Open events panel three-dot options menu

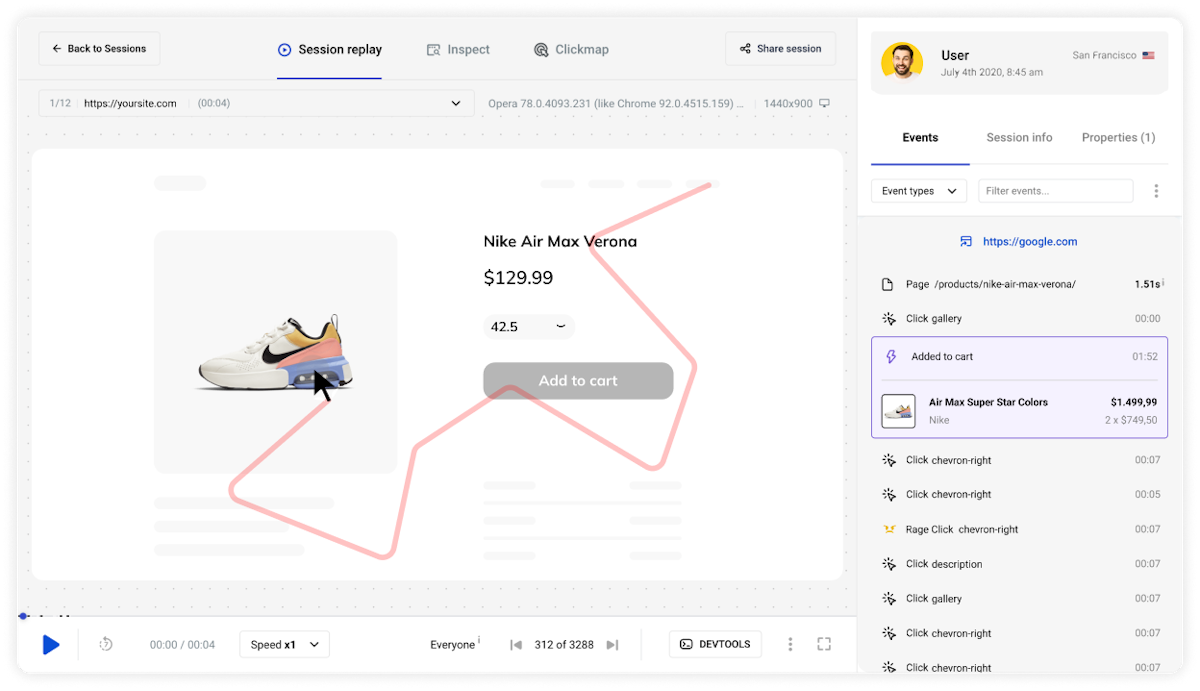(x=1156, y=191)
